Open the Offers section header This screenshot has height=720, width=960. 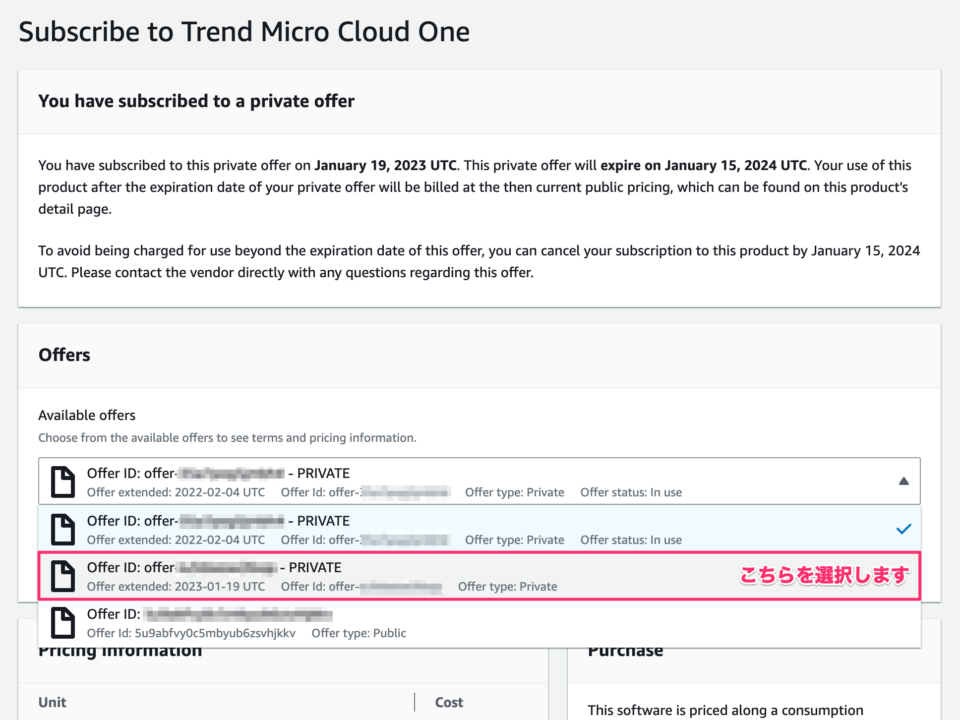[x=64, y=355]
